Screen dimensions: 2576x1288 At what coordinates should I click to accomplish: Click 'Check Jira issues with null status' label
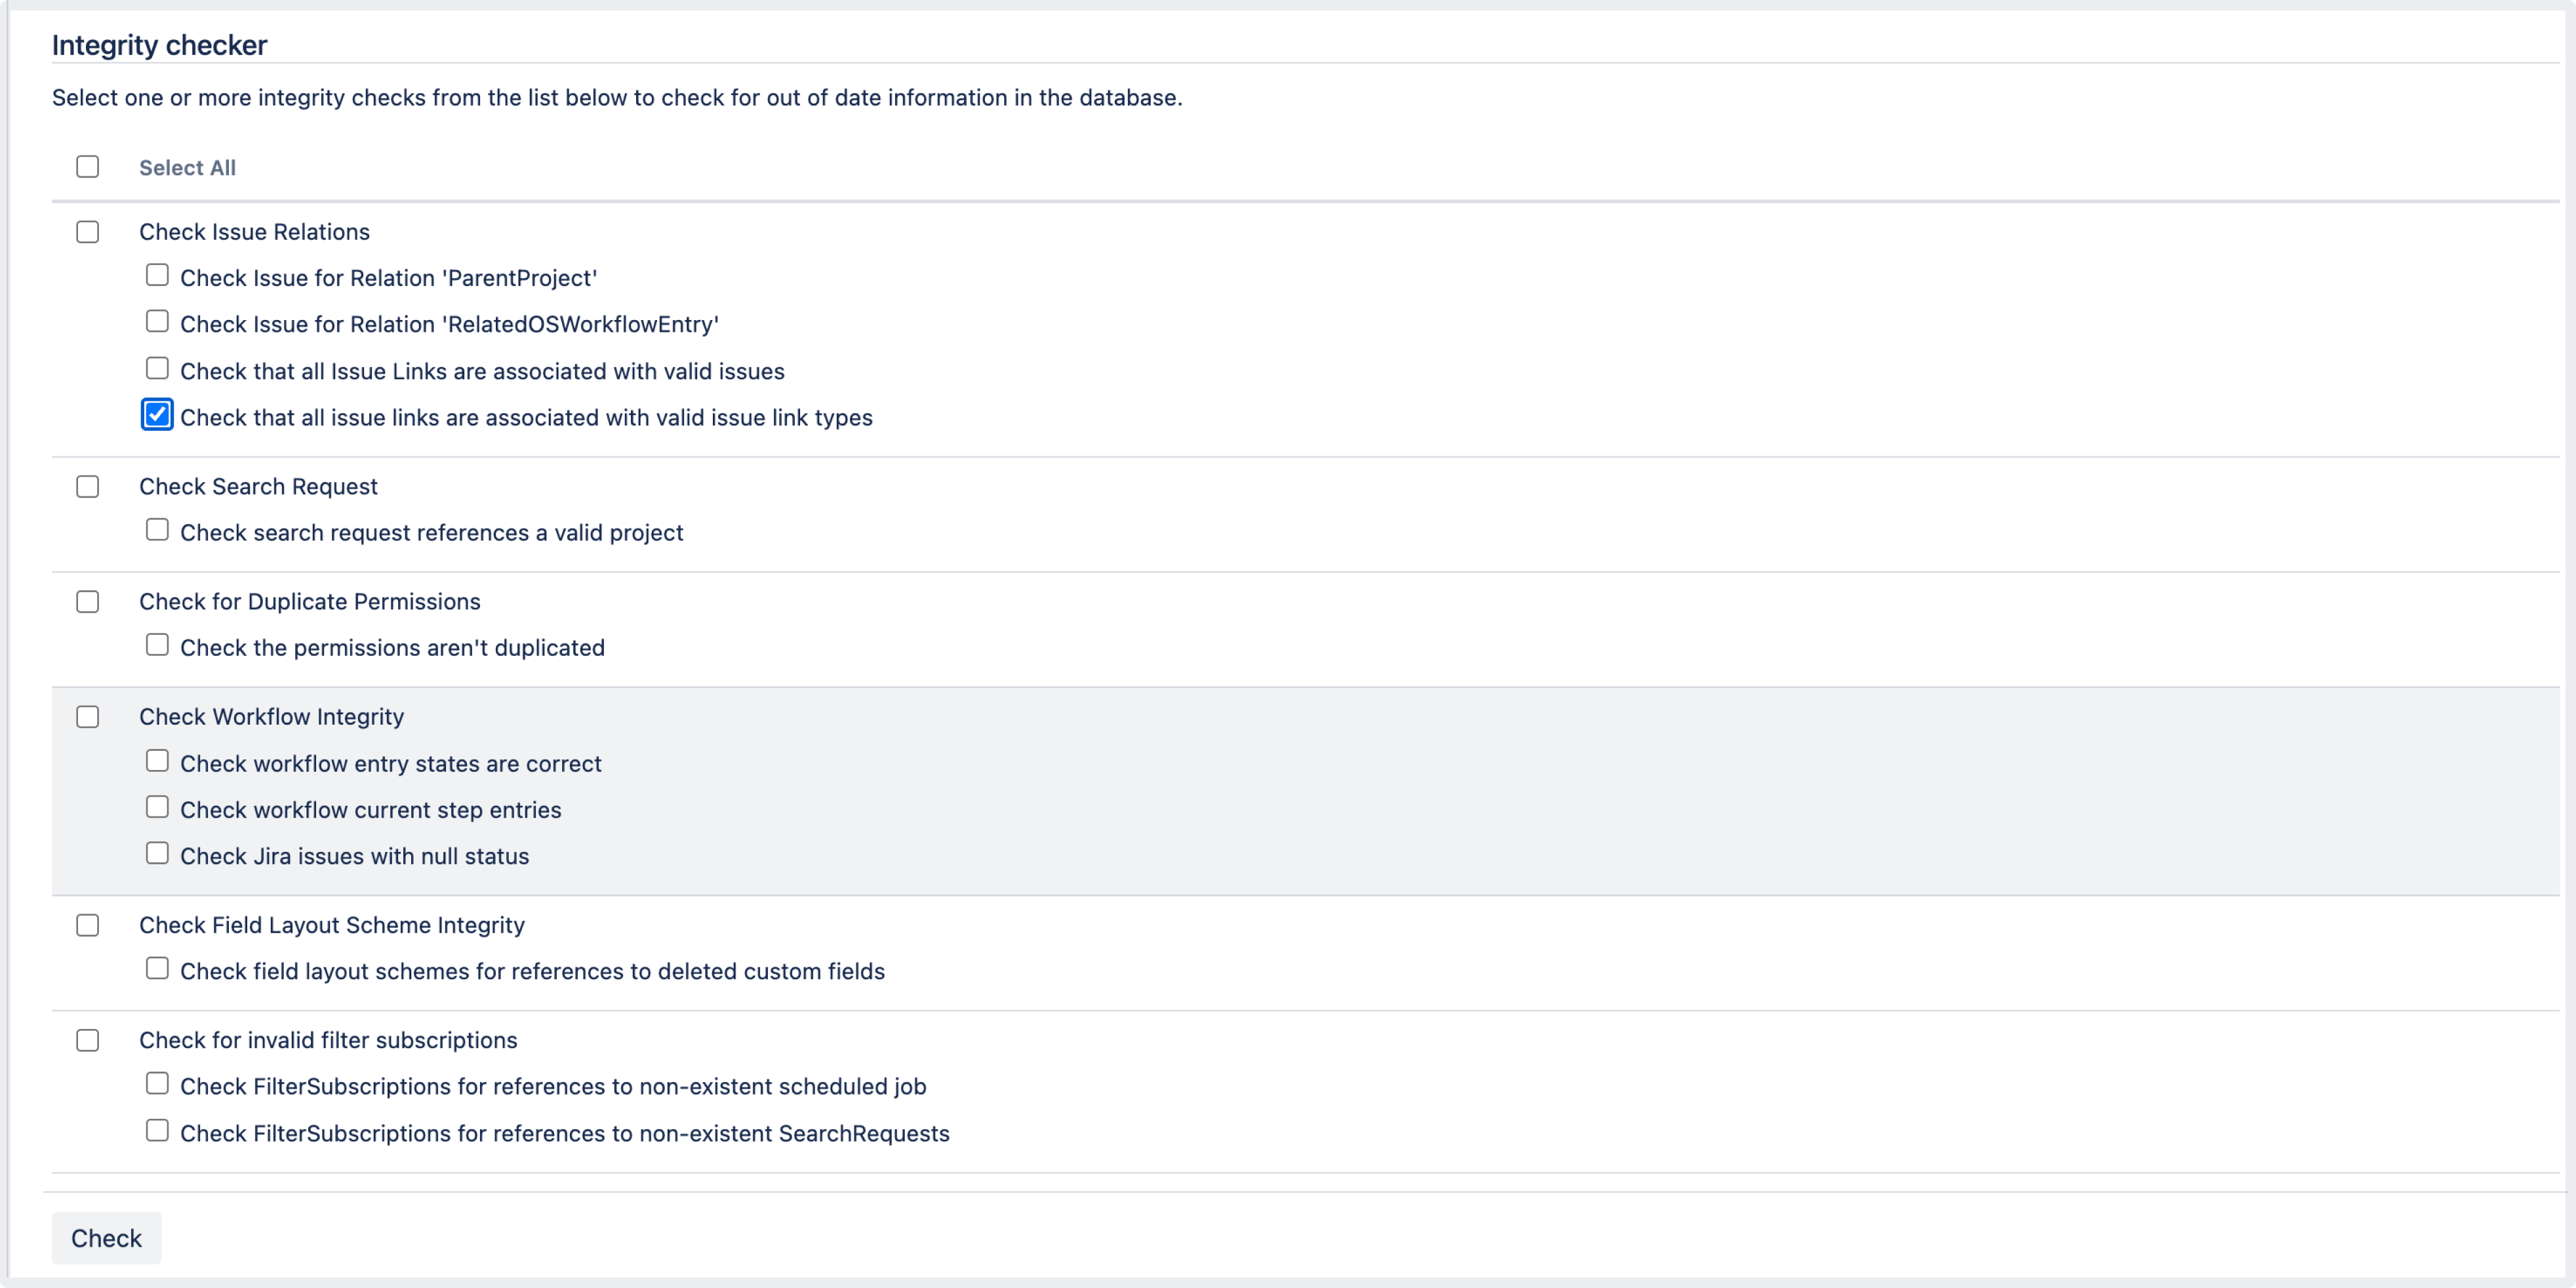[x=355, y=856]
